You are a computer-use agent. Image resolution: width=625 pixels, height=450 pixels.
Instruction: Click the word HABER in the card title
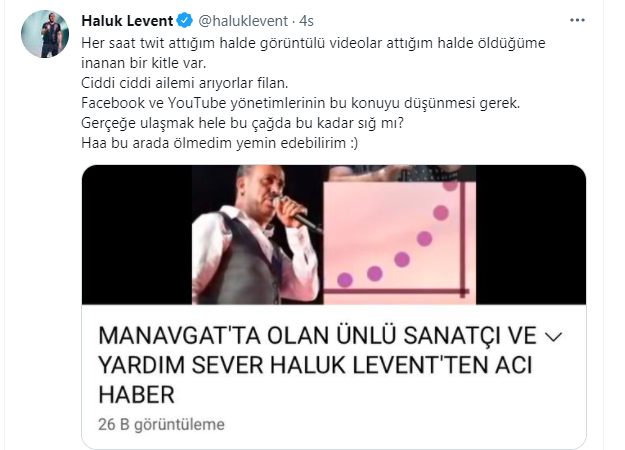(136, 395)
